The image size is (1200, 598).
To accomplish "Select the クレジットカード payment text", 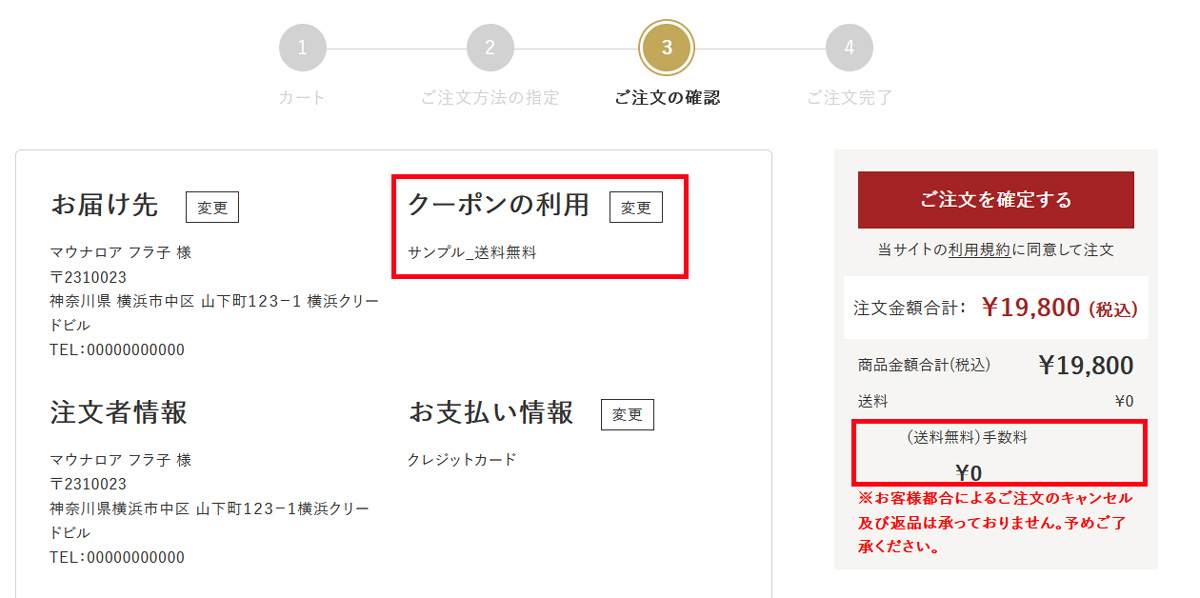I will coord(462,460).
